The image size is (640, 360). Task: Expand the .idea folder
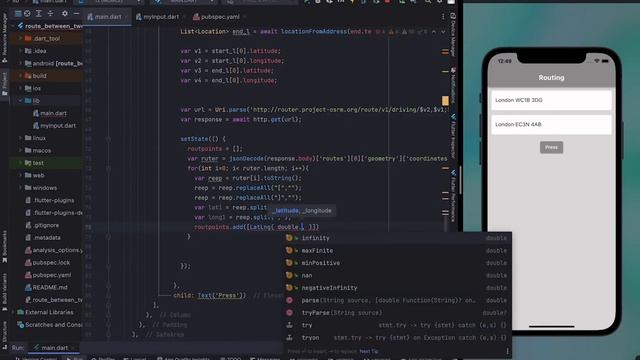[x=20, y=51]
